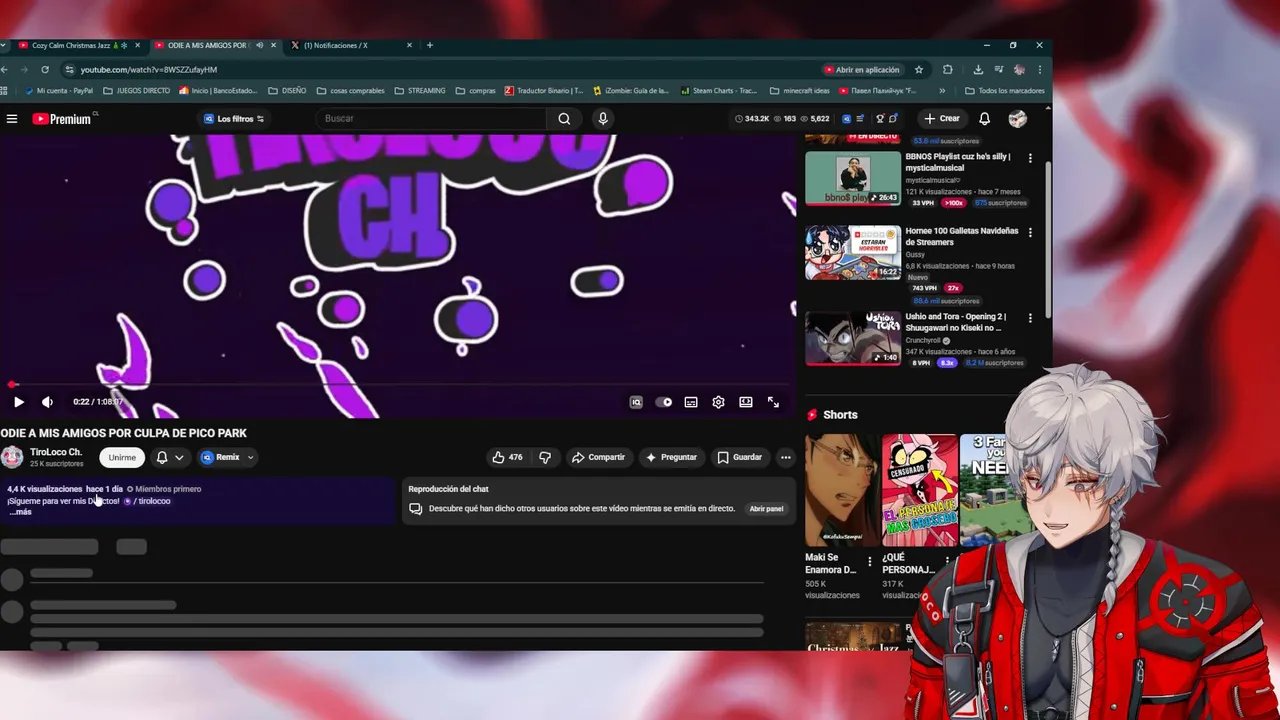1280x720 pixels.
Task: Reload the page with refresh button
Action: (45, 70)
